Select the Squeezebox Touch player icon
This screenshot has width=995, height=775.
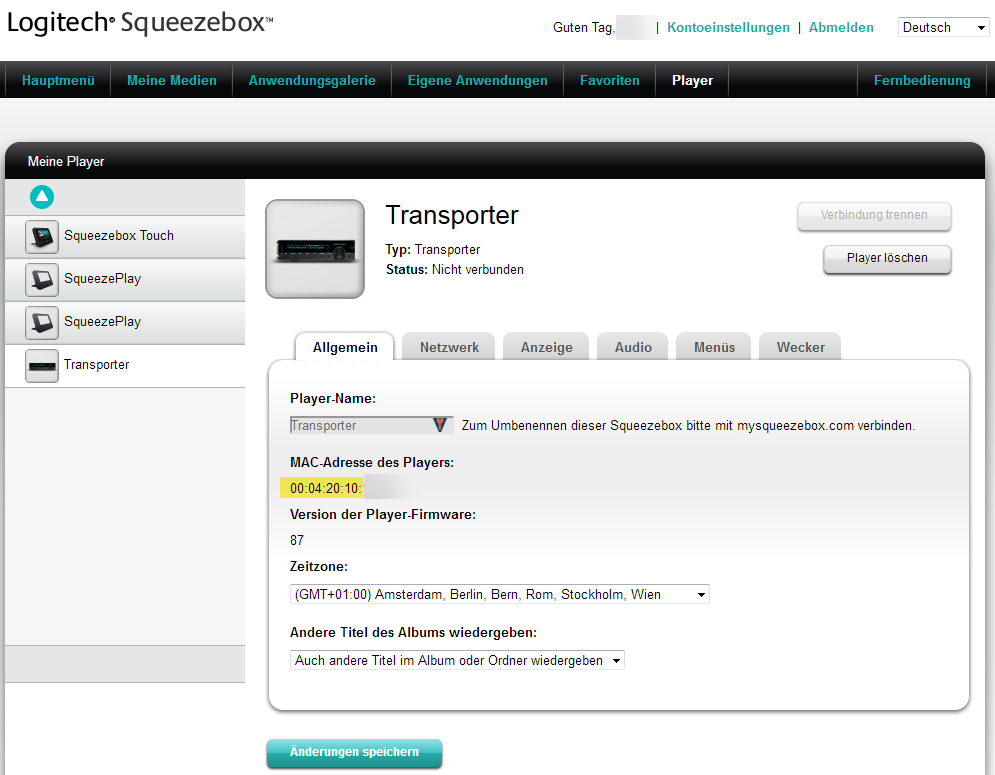(x=42, y=237)
